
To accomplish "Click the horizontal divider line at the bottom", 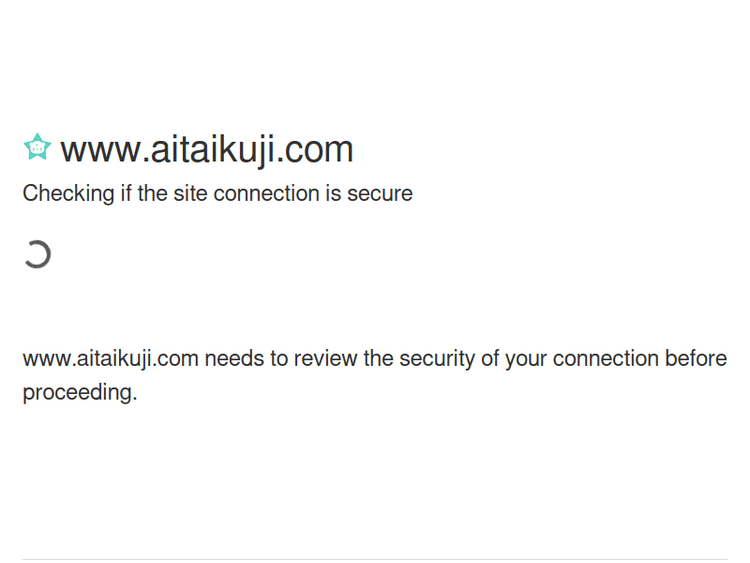I will point(374,559).
